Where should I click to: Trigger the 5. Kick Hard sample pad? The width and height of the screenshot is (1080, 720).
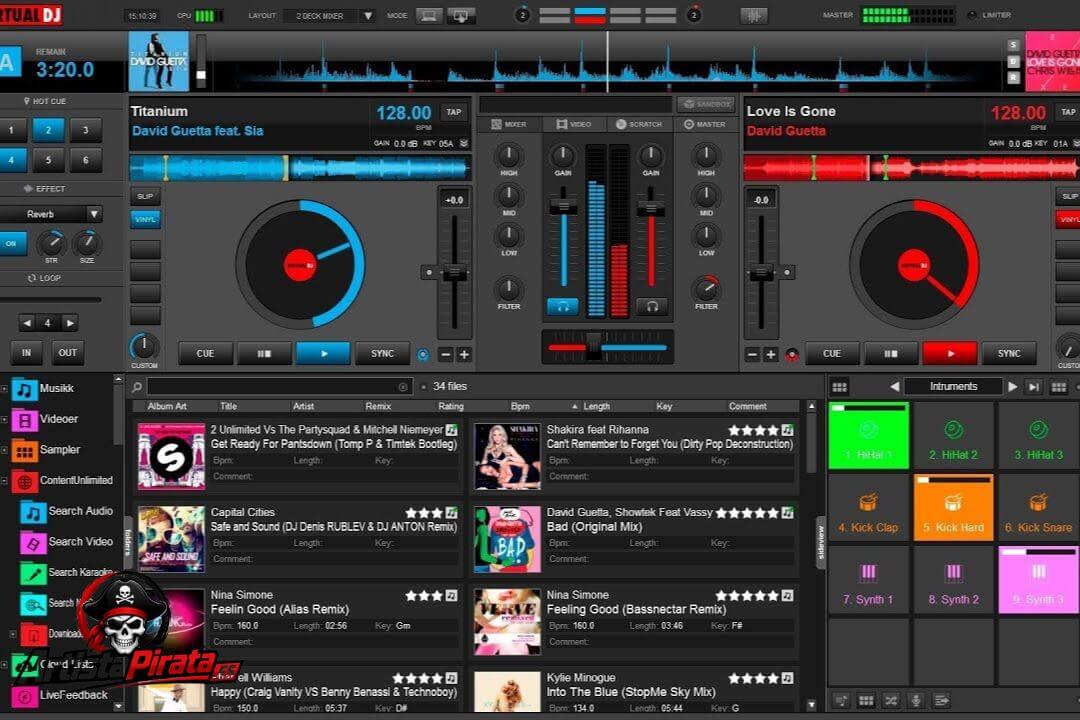(953, 508)
